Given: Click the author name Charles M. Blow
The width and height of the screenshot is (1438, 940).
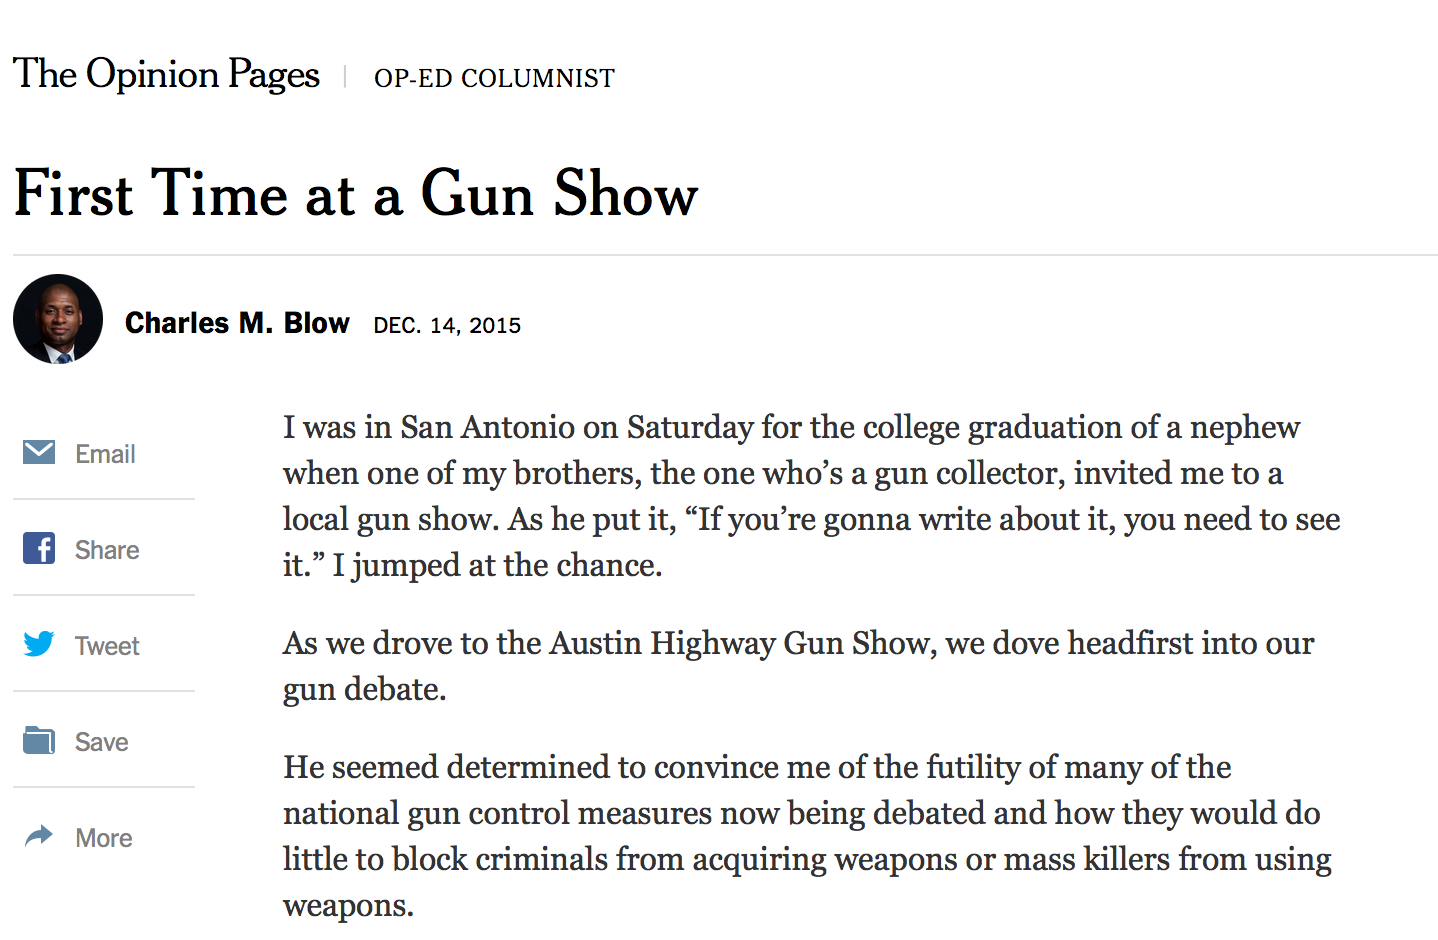Looking at the screenshot, I should pyautogui.click(x=237, y=323).
